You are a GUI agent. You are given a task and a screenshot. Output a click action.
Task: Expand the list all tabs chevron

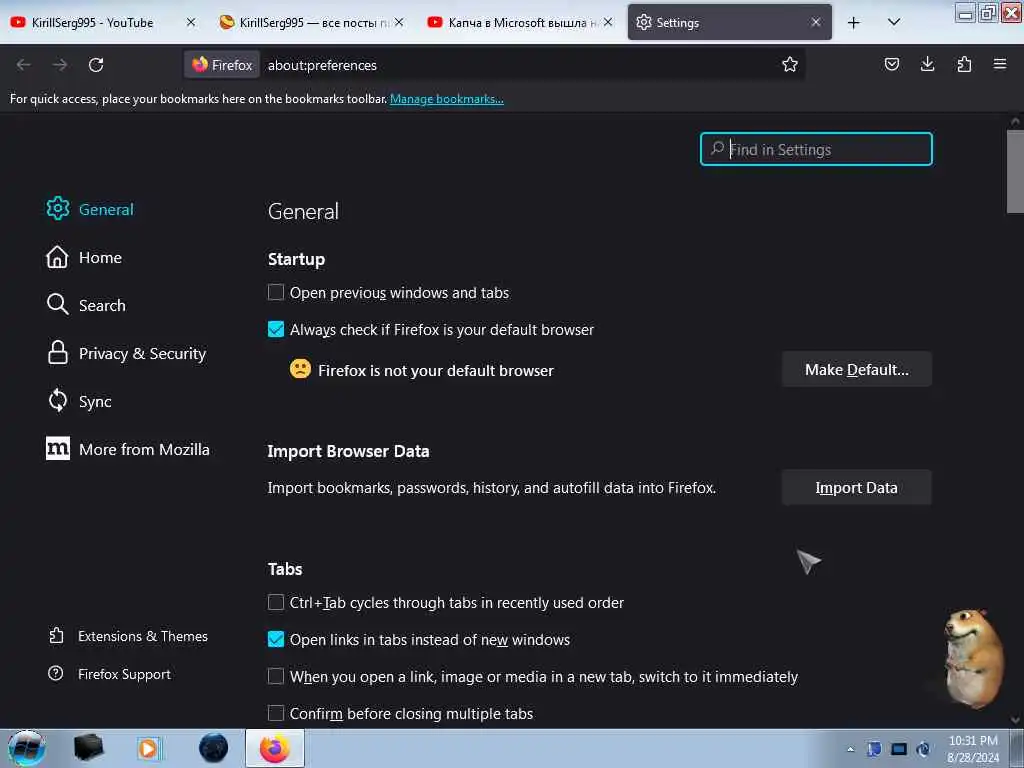click(x=894, y=22)
